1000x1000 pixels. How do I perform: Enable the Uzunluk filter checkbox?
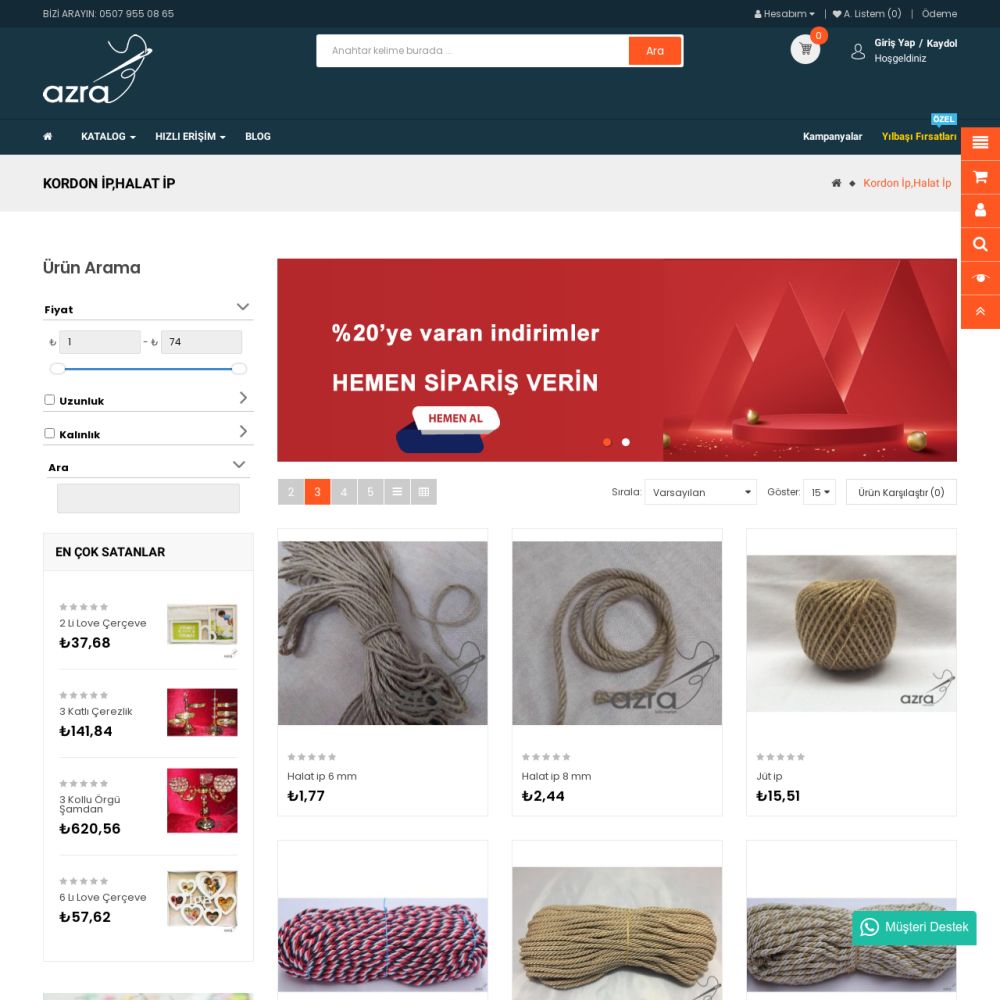point(50,400)
